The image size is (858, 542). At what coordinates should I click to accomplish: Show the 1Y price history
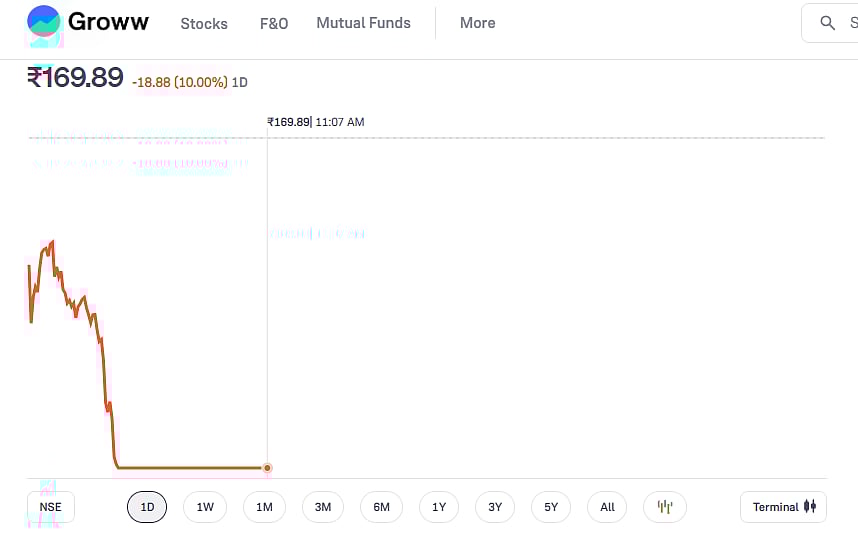[439, 507]
